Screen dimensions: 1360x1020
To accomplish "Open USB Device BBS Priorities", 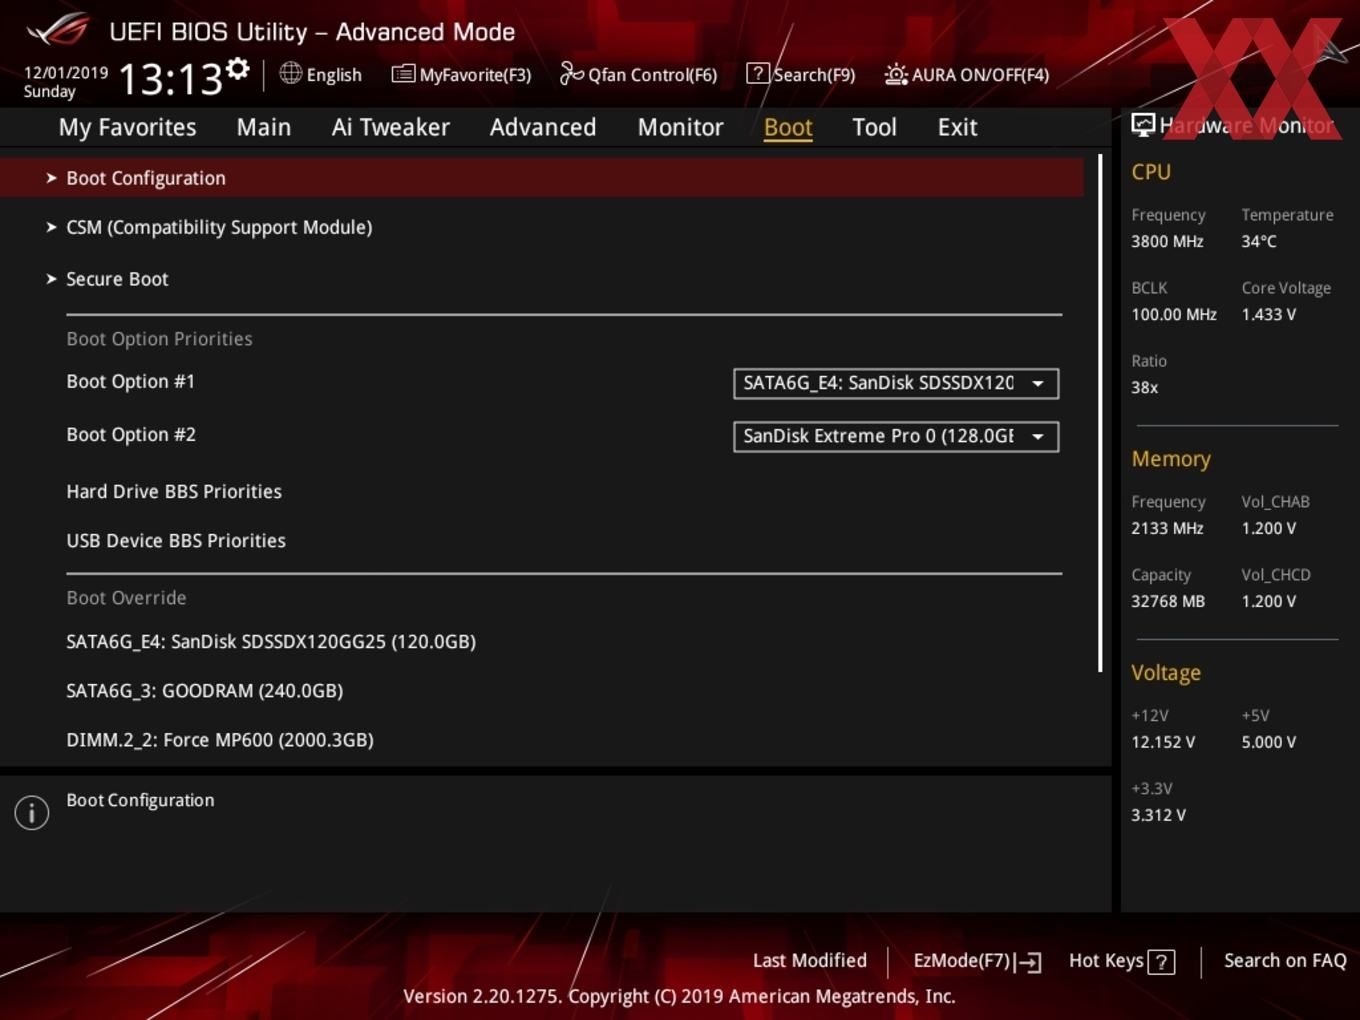I will [x=176, y=540].
